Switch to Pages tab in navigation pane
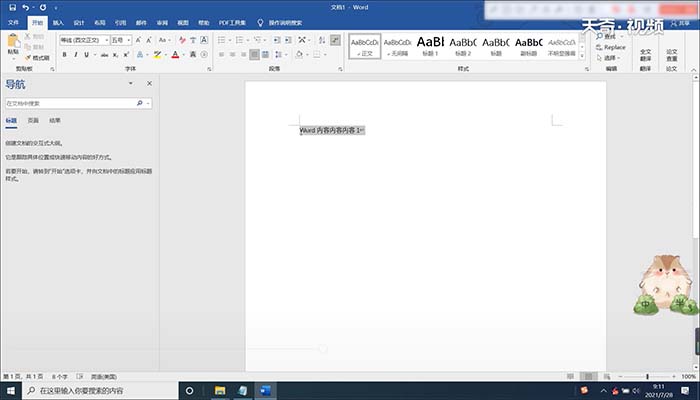Screen dimensions: 700x400 [x=33, y=121]
